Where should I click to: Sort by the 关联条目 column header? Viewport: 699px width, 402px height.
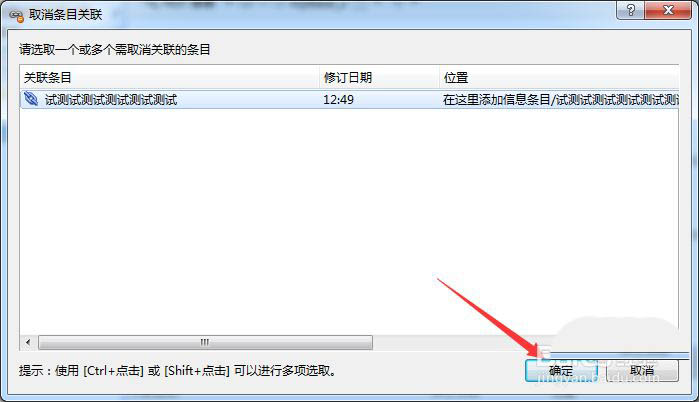point(170,78)
